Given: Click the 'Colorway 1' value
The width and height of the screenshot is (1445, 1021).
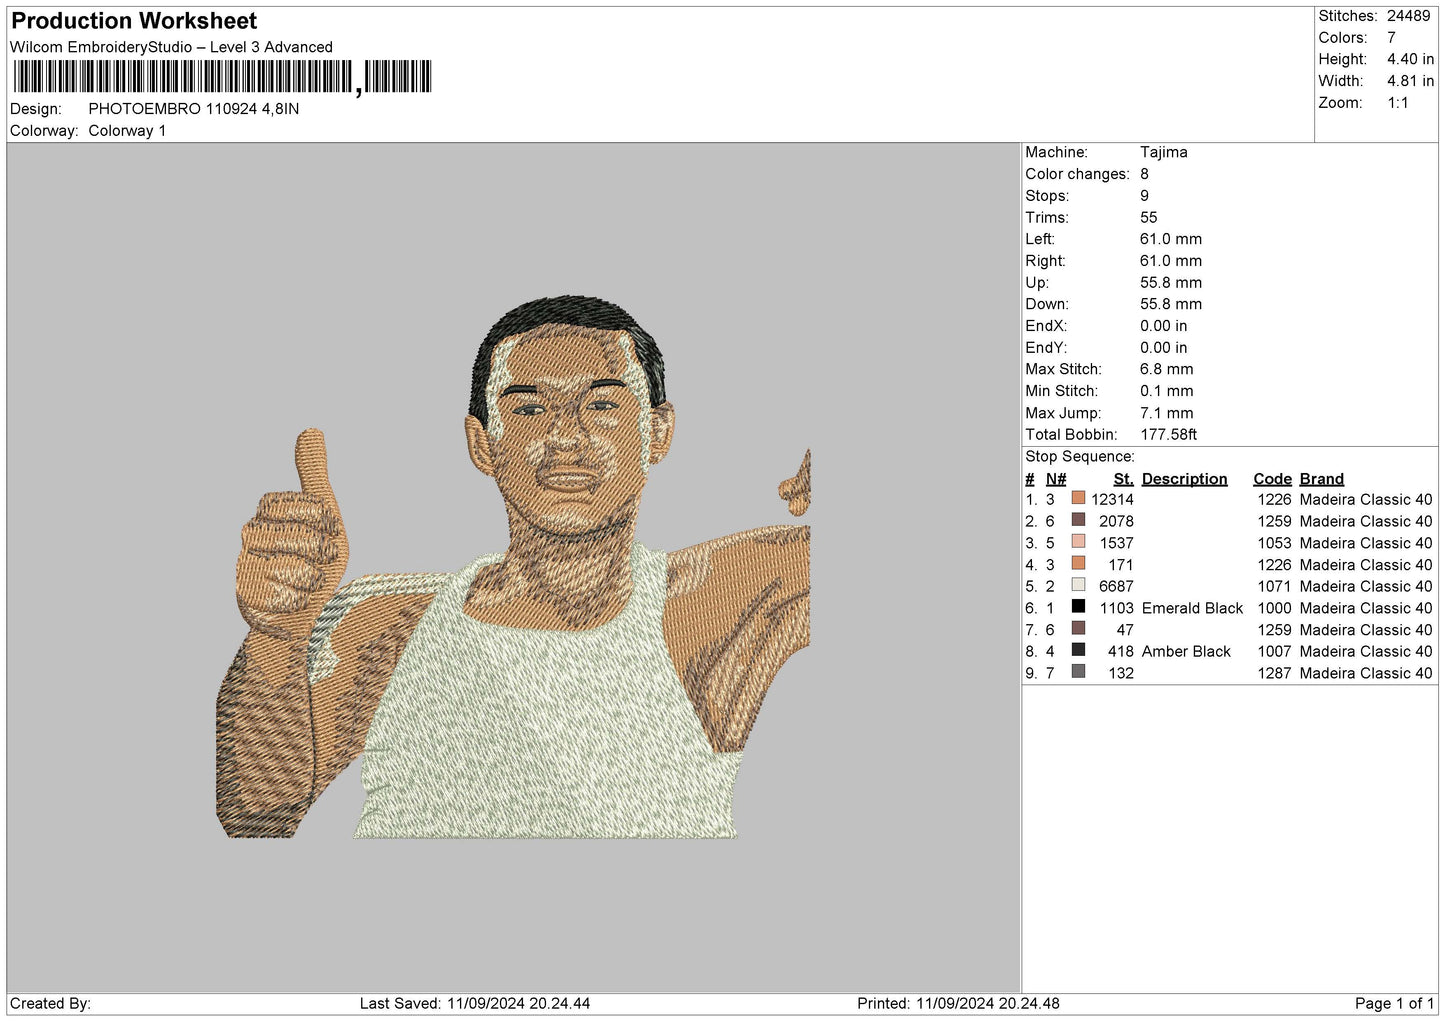Looking at the screenshot, I should tap(127, 131).
